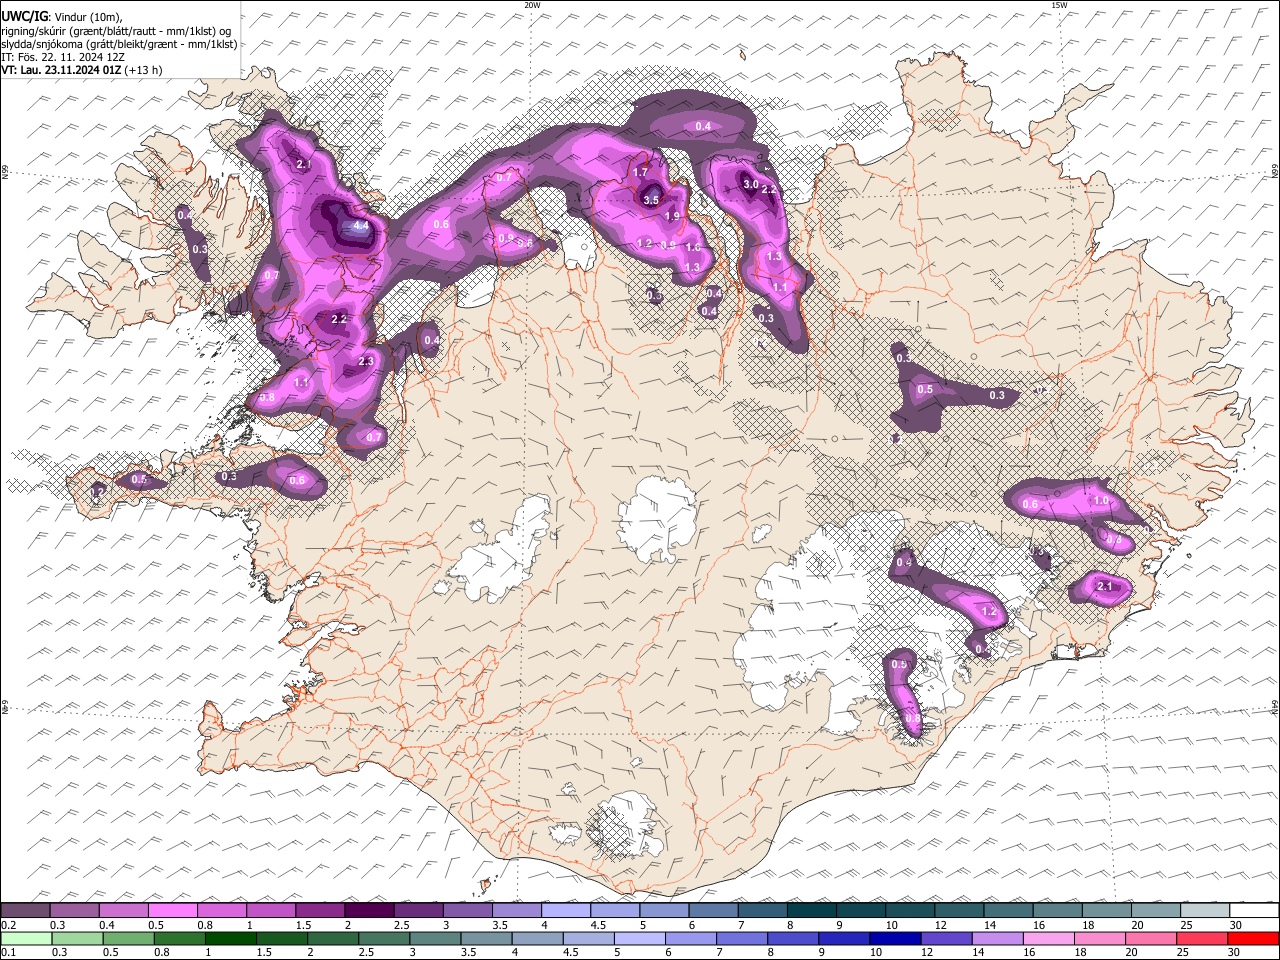1280x960 pixels.
Task: Click the 0.2 label in the upper legend
Action: coord(9,924)
